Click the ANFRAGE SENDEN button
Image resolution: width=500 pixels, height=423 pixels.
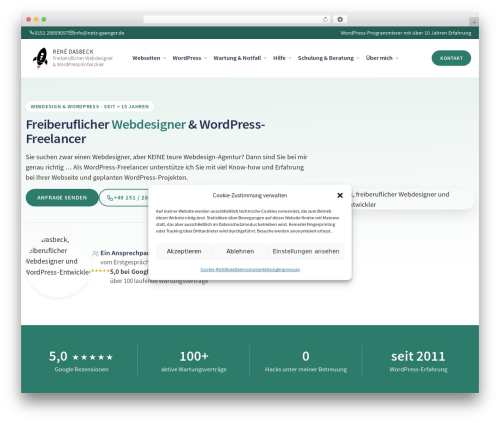62,198
